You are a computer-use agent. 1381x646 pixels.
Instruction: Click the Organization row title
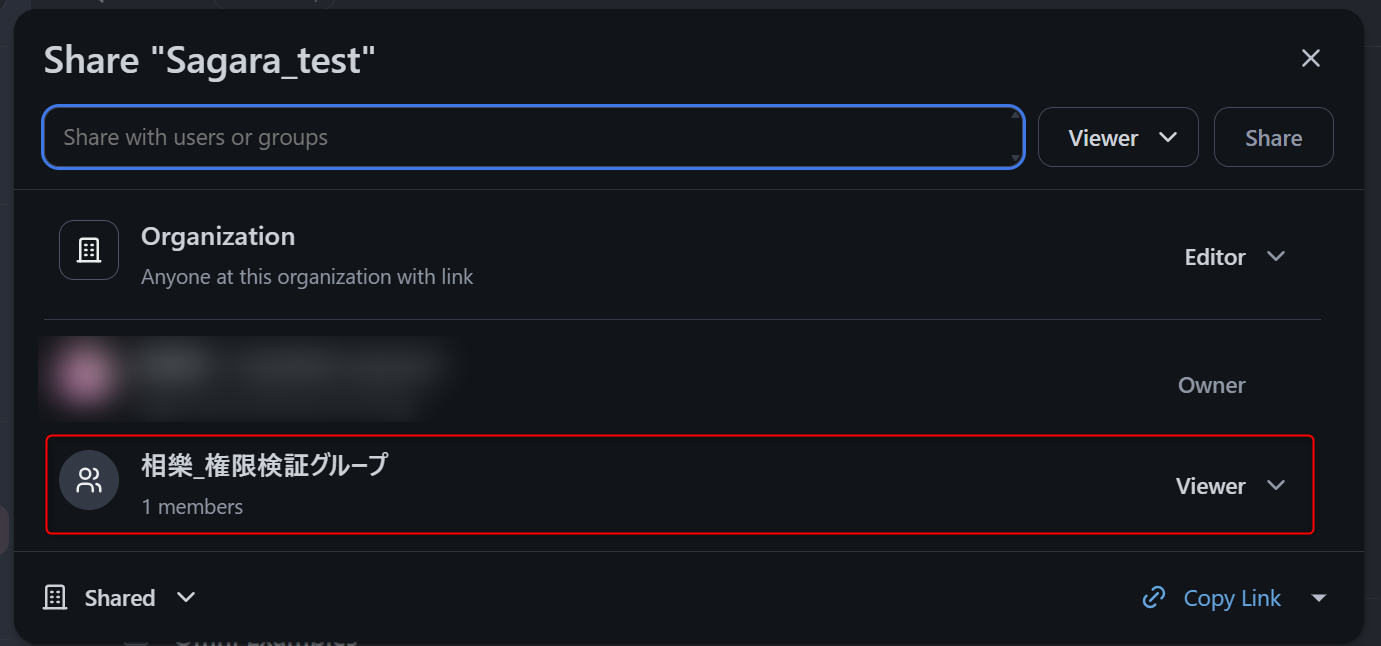click(218, 237)
